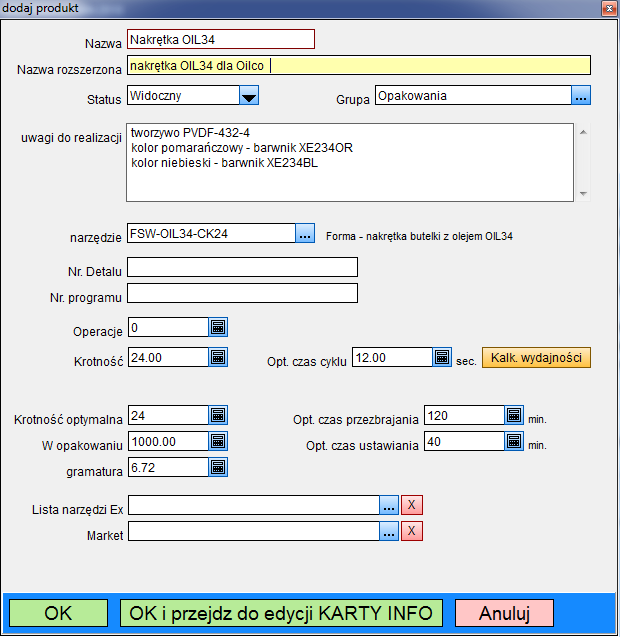Click OK button
Viewport: 620px width, 637px height.
click(x=59, y=613)
